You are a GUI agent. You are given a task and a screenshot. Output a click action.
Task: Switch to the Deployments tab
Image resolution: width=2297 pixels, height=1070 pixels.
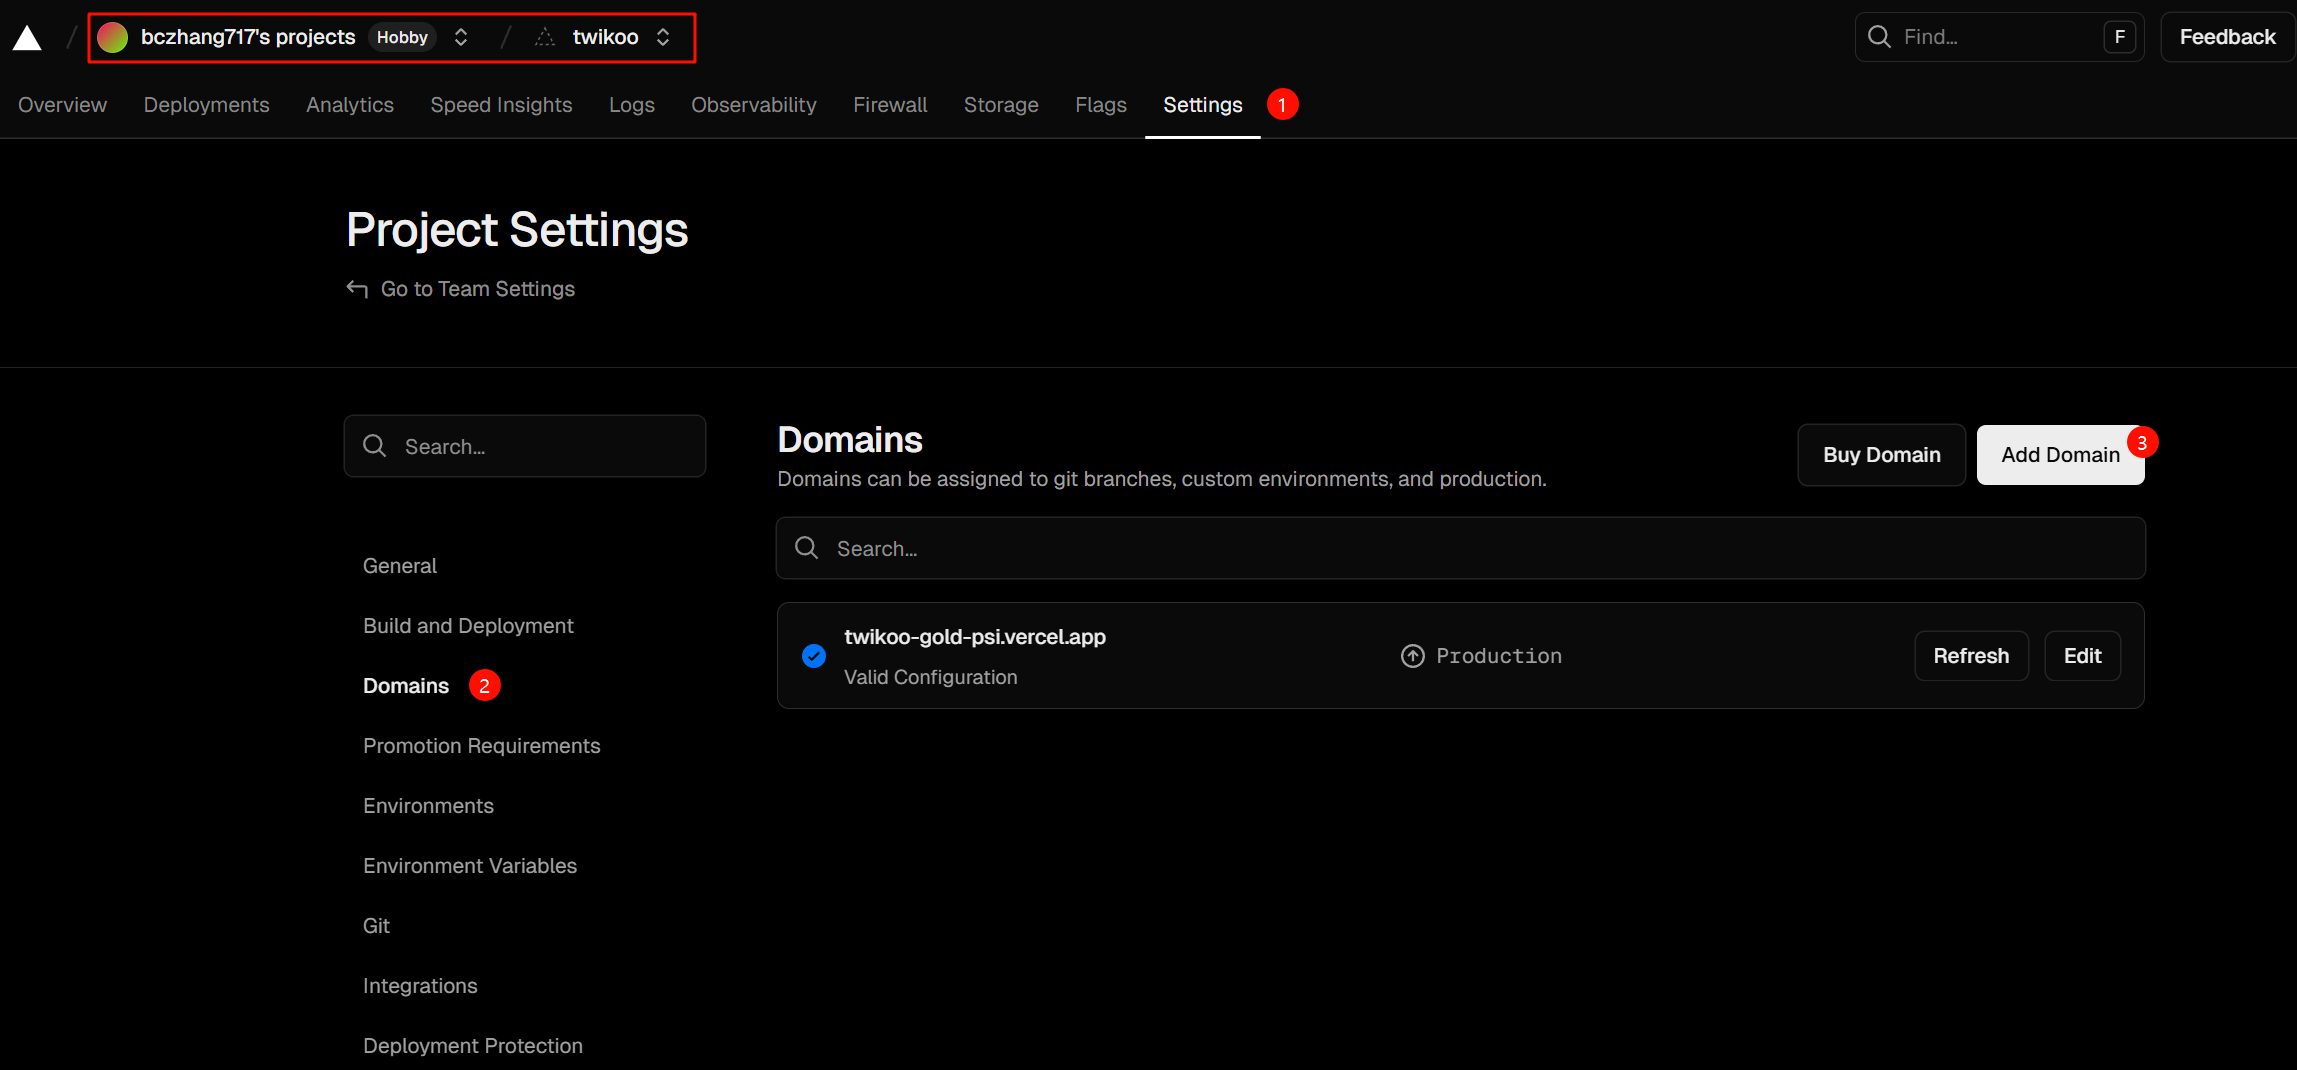206,105
